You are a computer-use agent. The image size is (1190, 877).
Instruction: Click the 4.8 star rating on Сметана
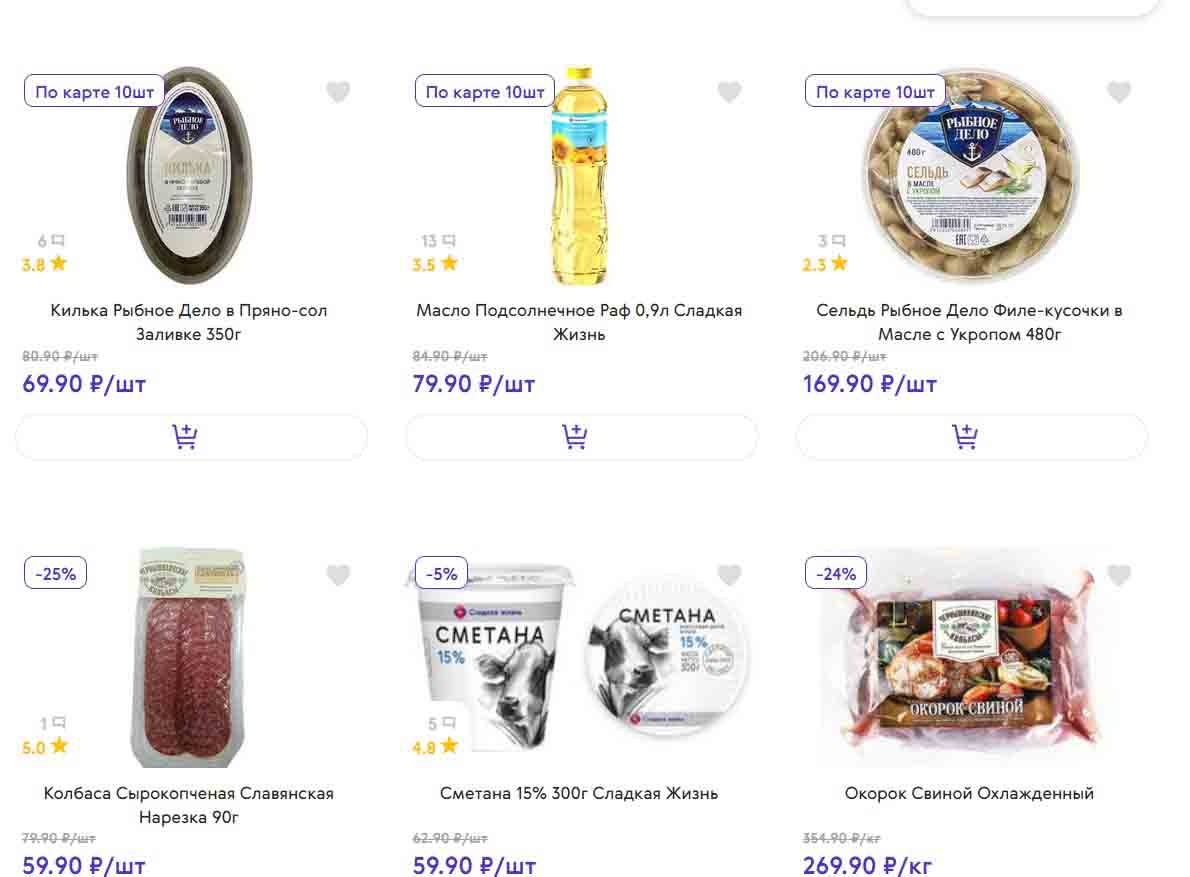tap(435, 747)
